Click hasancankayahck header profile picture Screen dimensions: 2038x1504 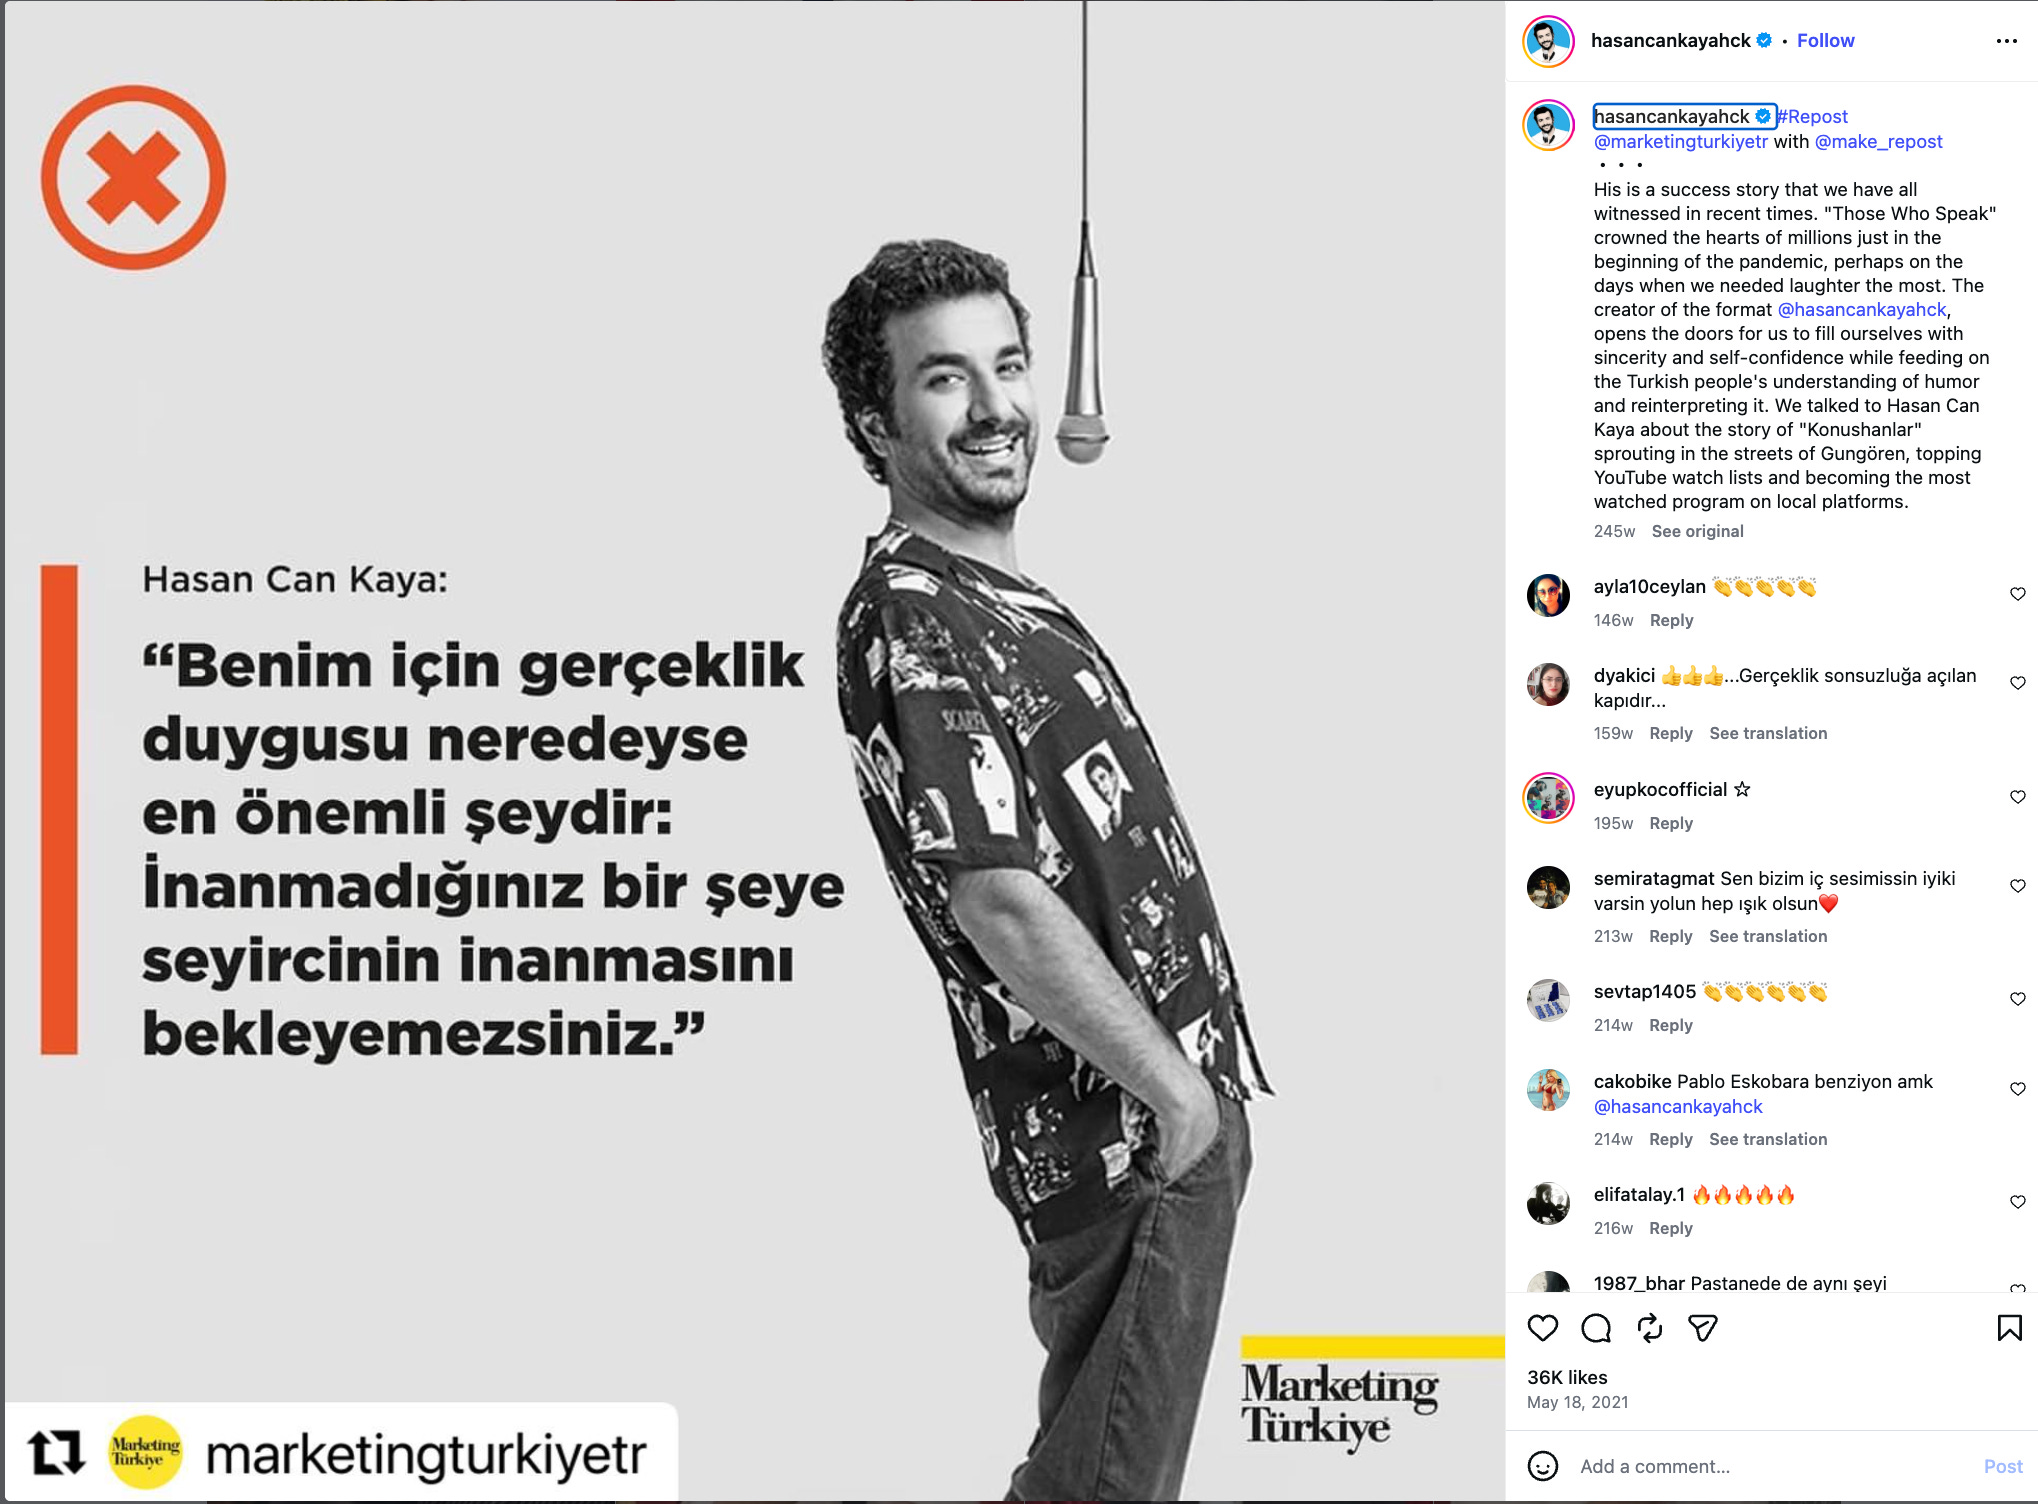[1548, 41]
